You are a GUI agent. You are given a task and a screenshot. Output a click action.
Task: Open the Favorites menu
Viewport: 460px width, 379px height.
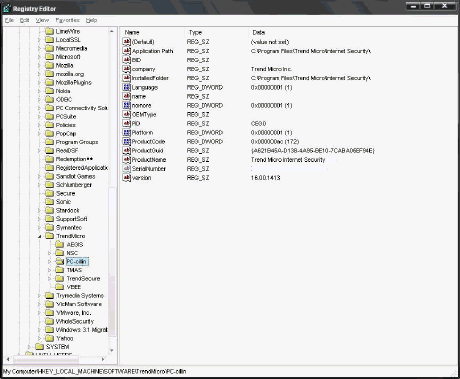[68, 20]
